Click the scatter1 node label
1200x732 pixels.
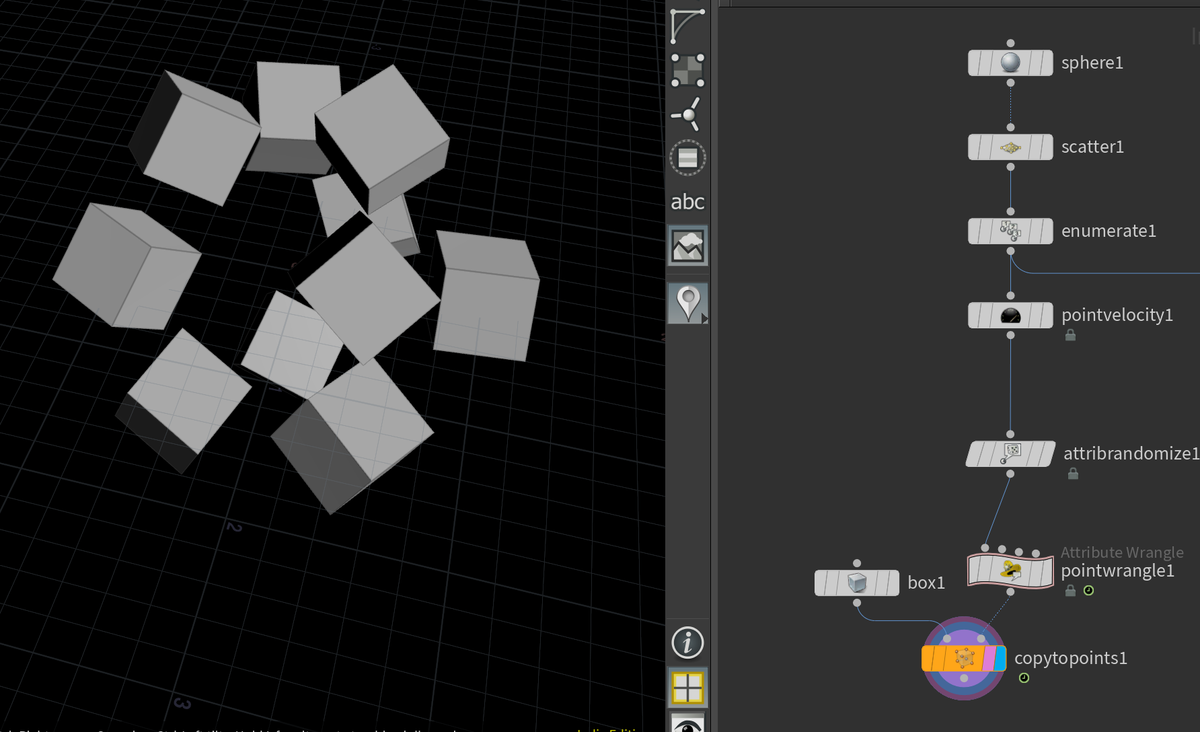[1093, 147]
